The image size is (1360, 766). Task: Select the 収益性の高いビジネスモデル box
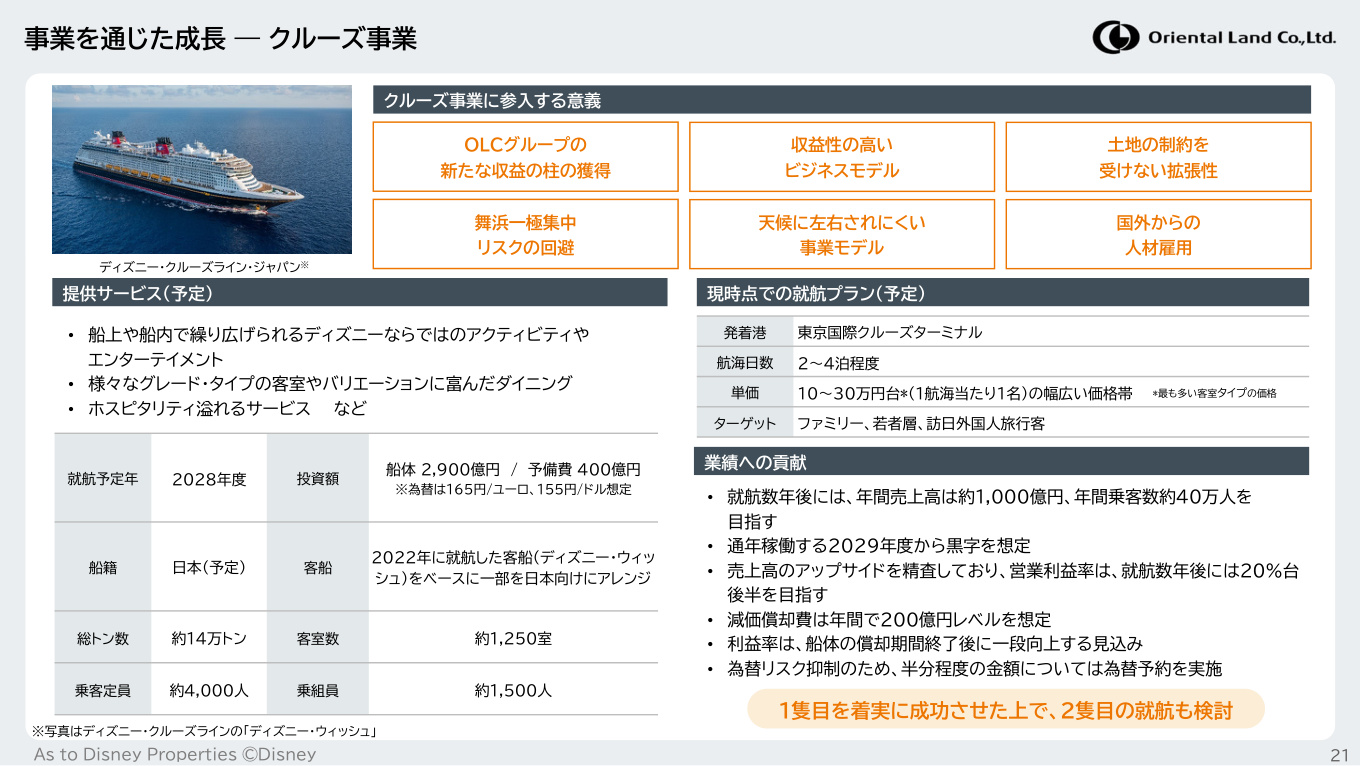click(842, 157)
